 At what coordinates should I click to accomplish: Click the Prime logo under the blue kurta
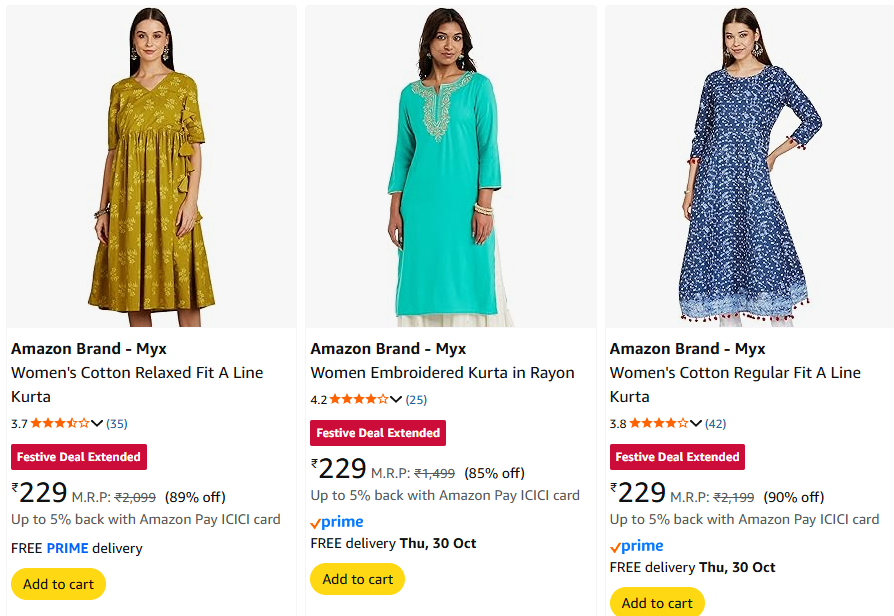637,546
